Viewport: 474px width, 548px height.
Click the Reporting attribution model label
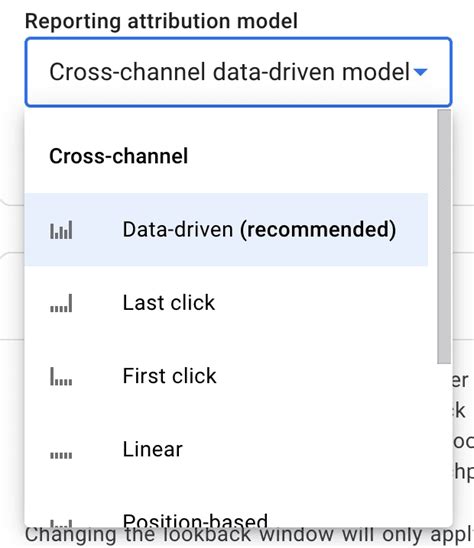coord(161,21)
